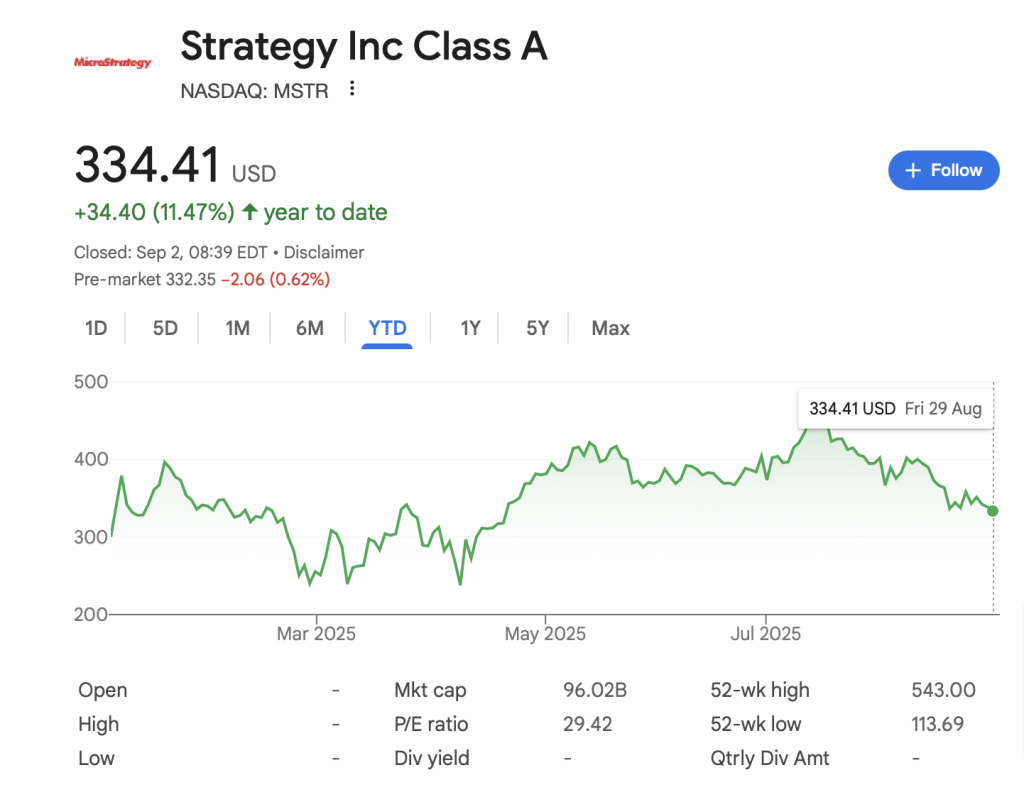Click the NASDAQ: MSTR ticker text
The height and width of the screenshot is (792, 1024).
point(254,91)
